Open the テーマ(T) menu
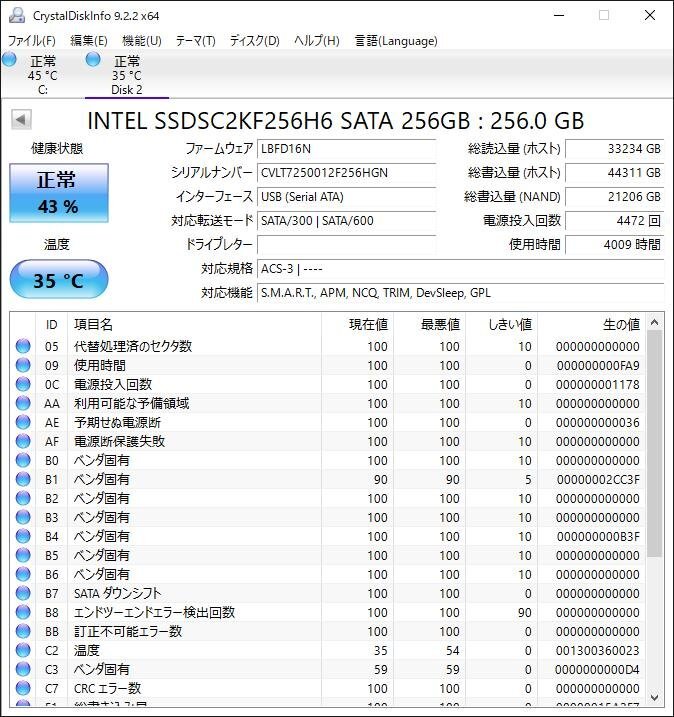The height and width of the screenshot is (717, 674). click(196, 41)
